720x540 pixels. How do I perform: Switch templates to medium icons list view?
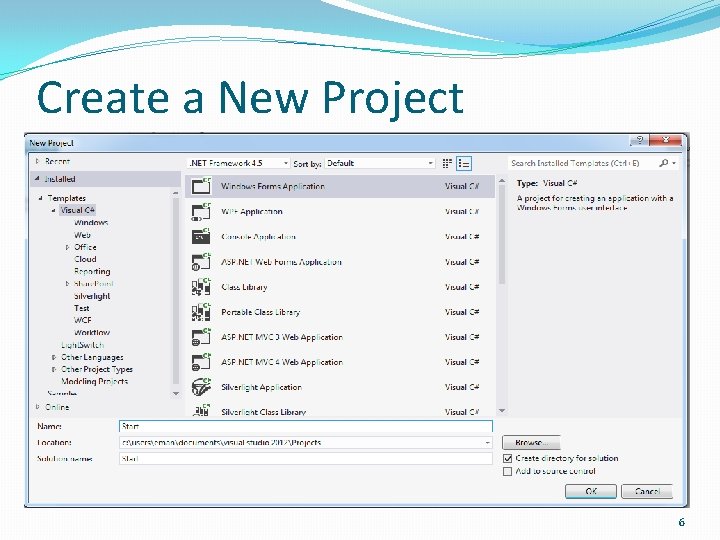(464, 163)
